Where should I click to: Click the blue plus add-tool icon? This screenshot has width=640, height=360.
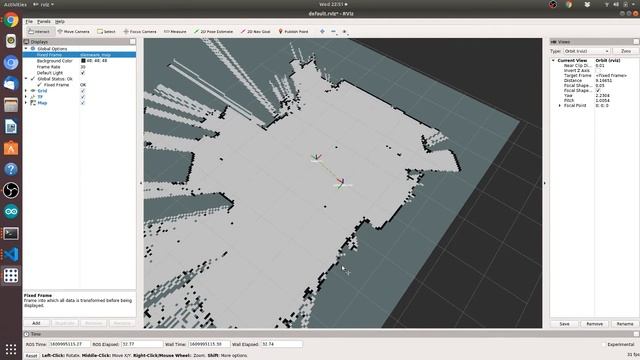click(322, 31)
